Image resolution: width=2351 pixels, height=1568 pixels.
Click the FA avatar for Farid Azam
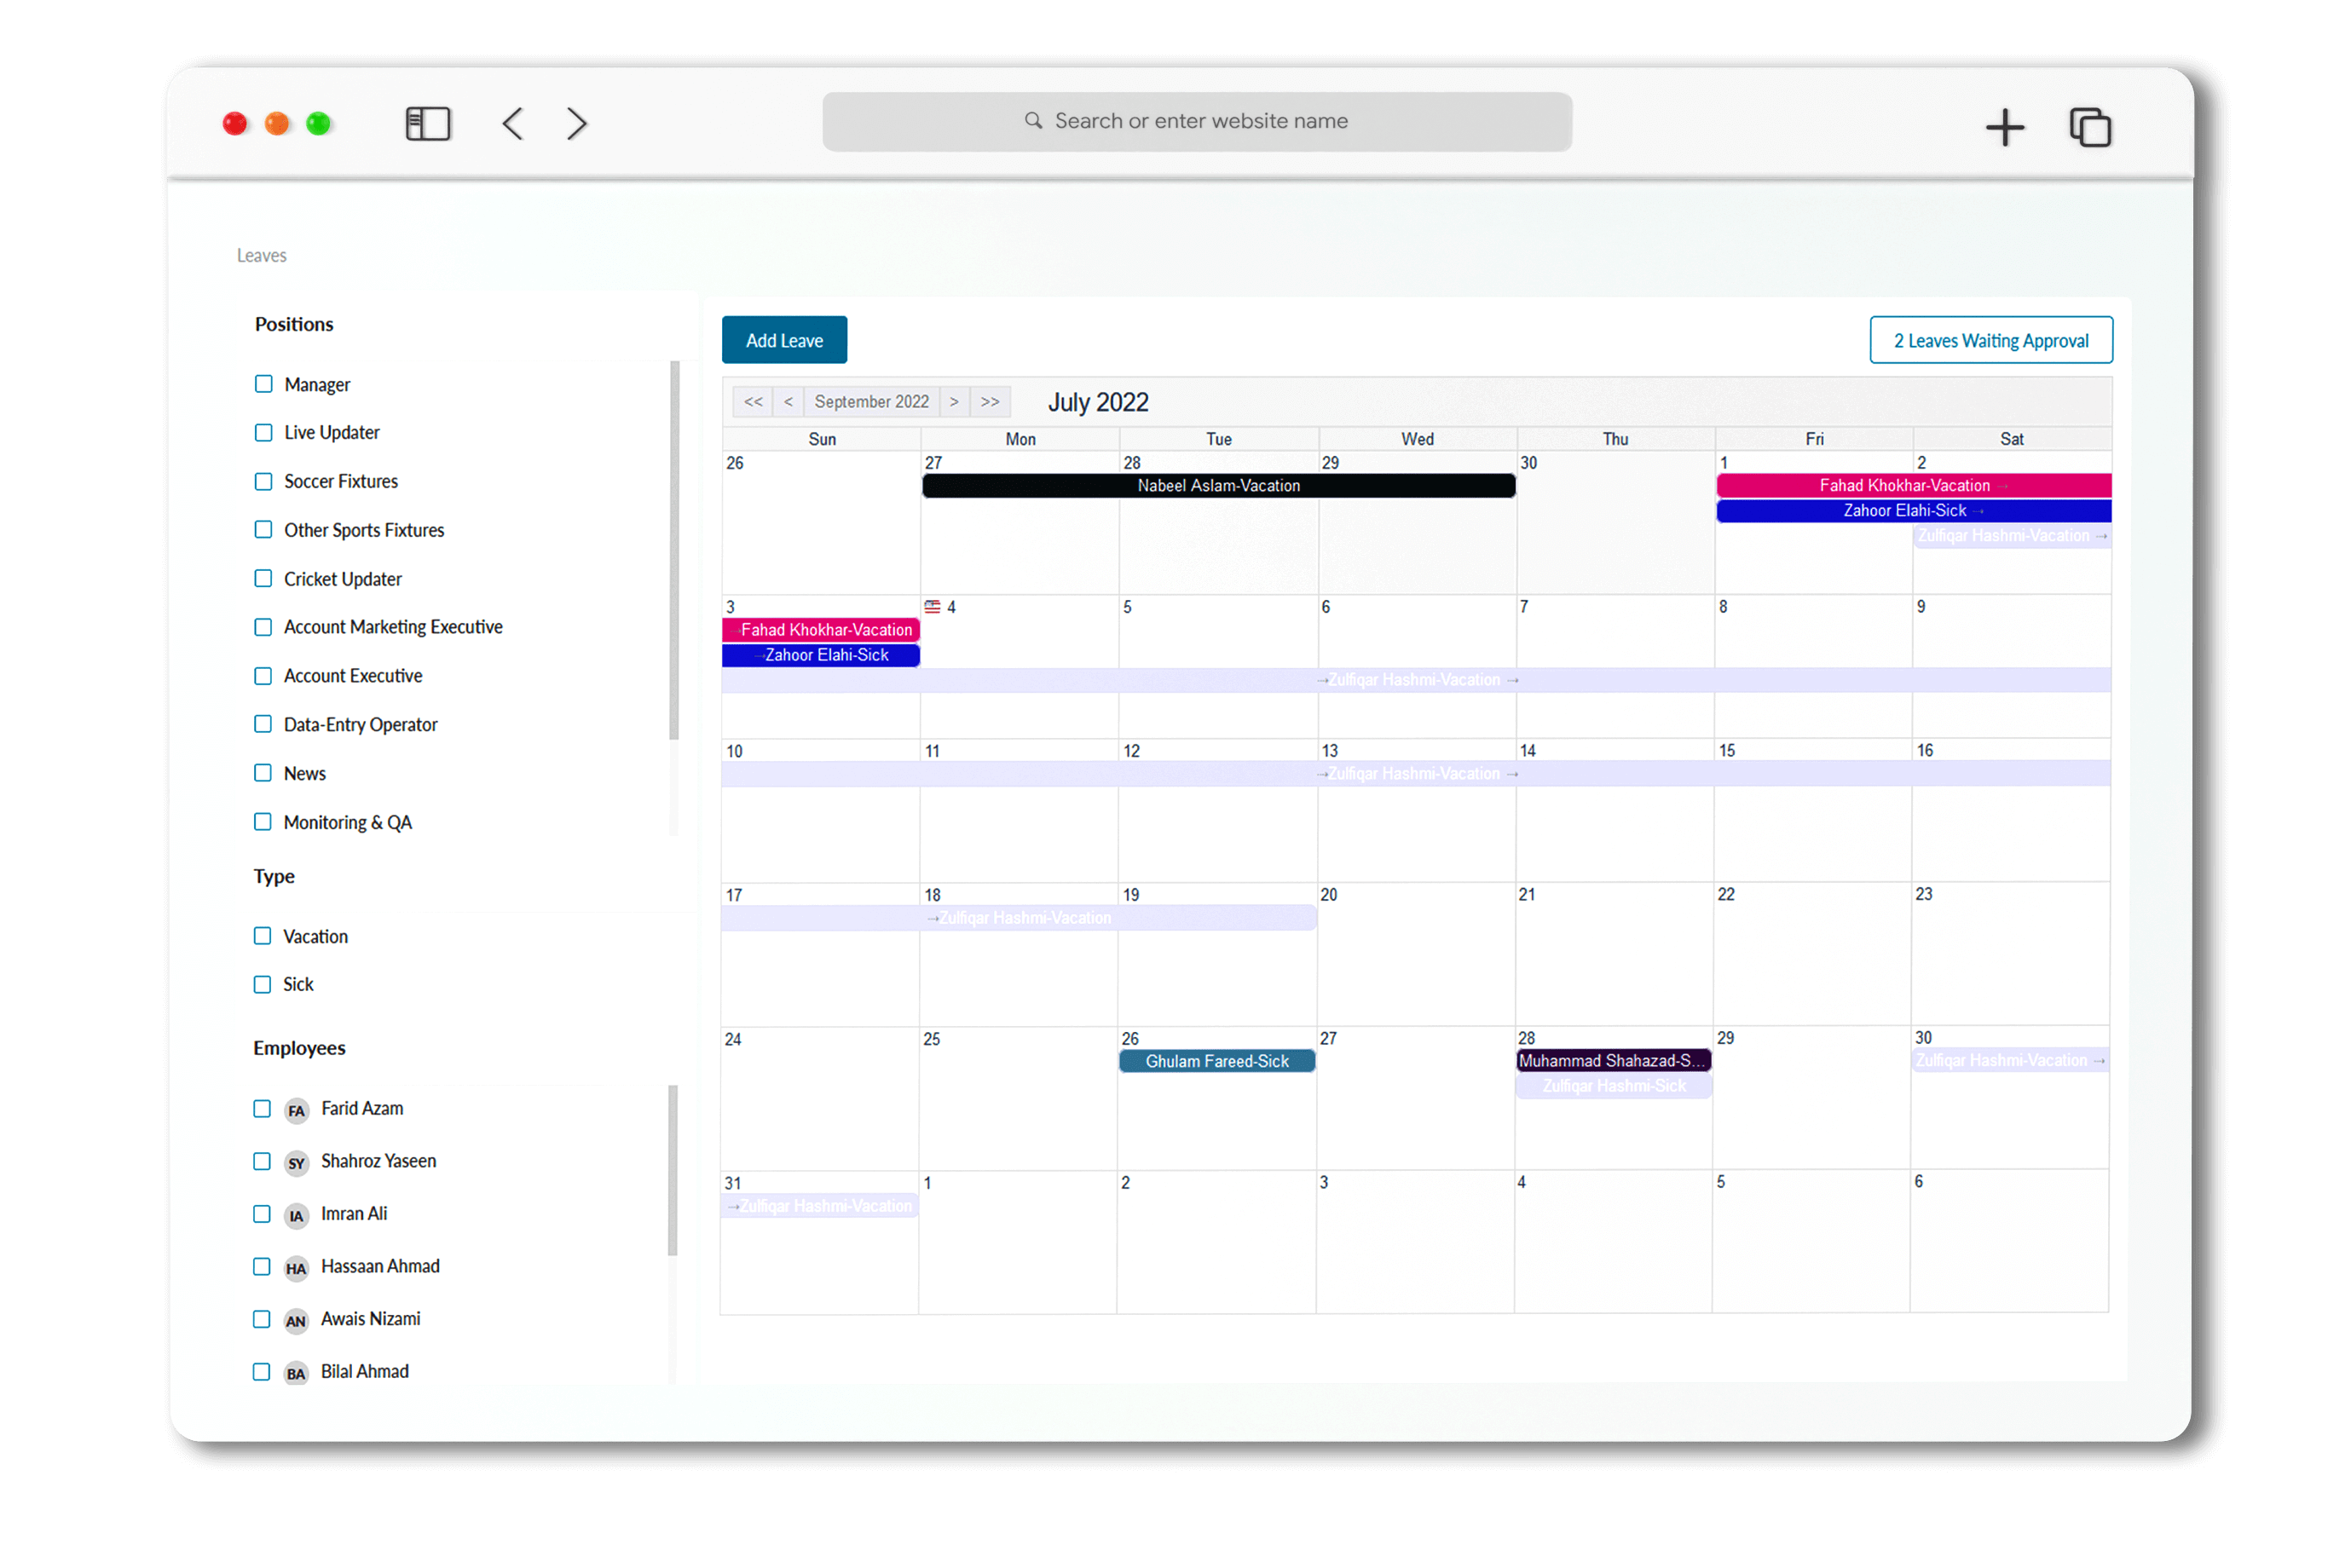click(296, 1110)
